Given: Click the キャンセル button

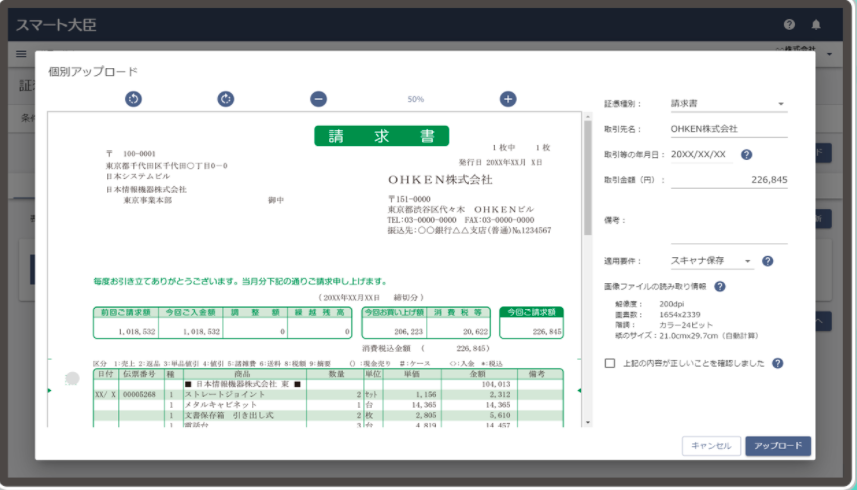Looking at the screenshot, I should (711, 446).
